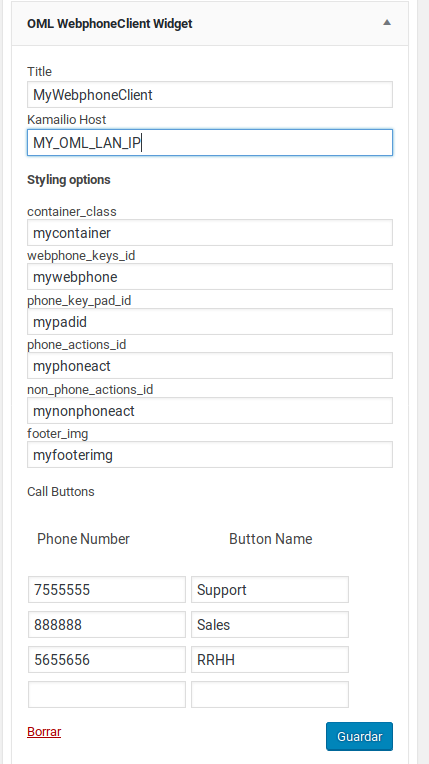Focus the Title input field

click(210, 95)
